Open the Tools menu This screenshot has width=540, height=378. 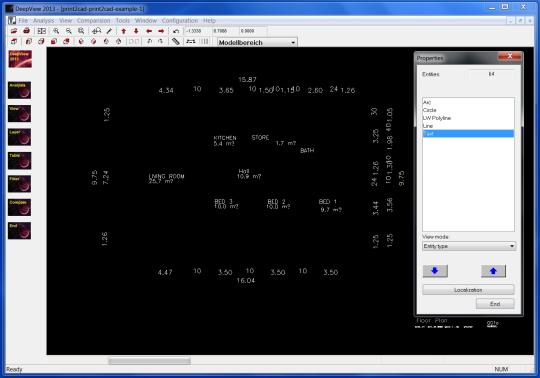[123, 21]
